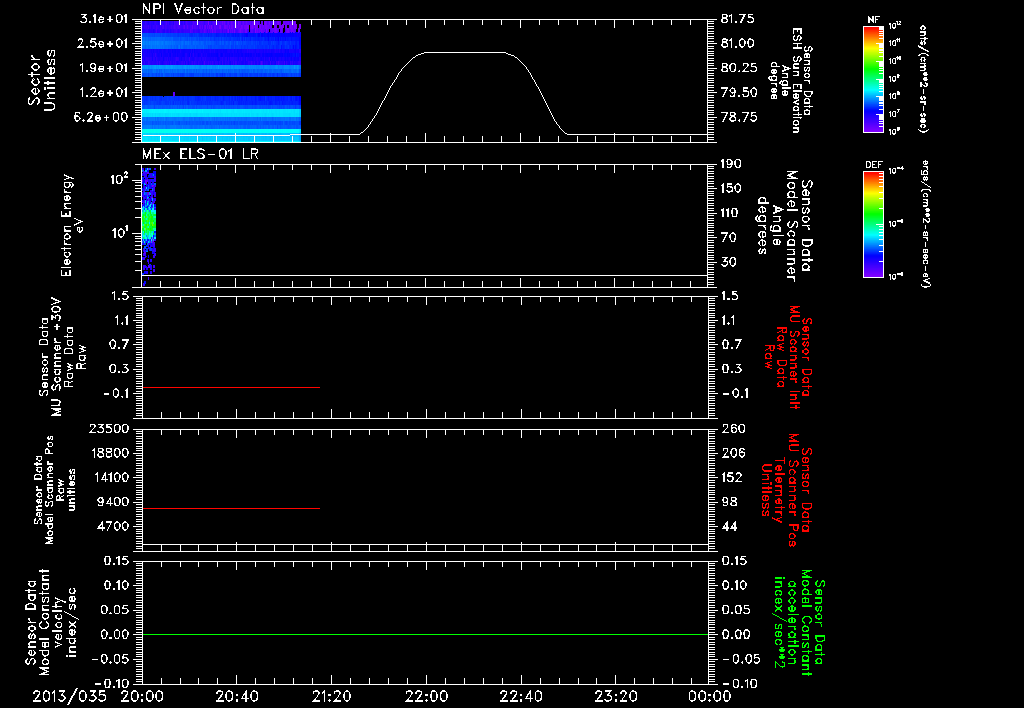Screen dimensions: 1024x708
Task: Click the 1.9e+01 sector tick label
Action: pyautogui.click(x=106, y=68)
